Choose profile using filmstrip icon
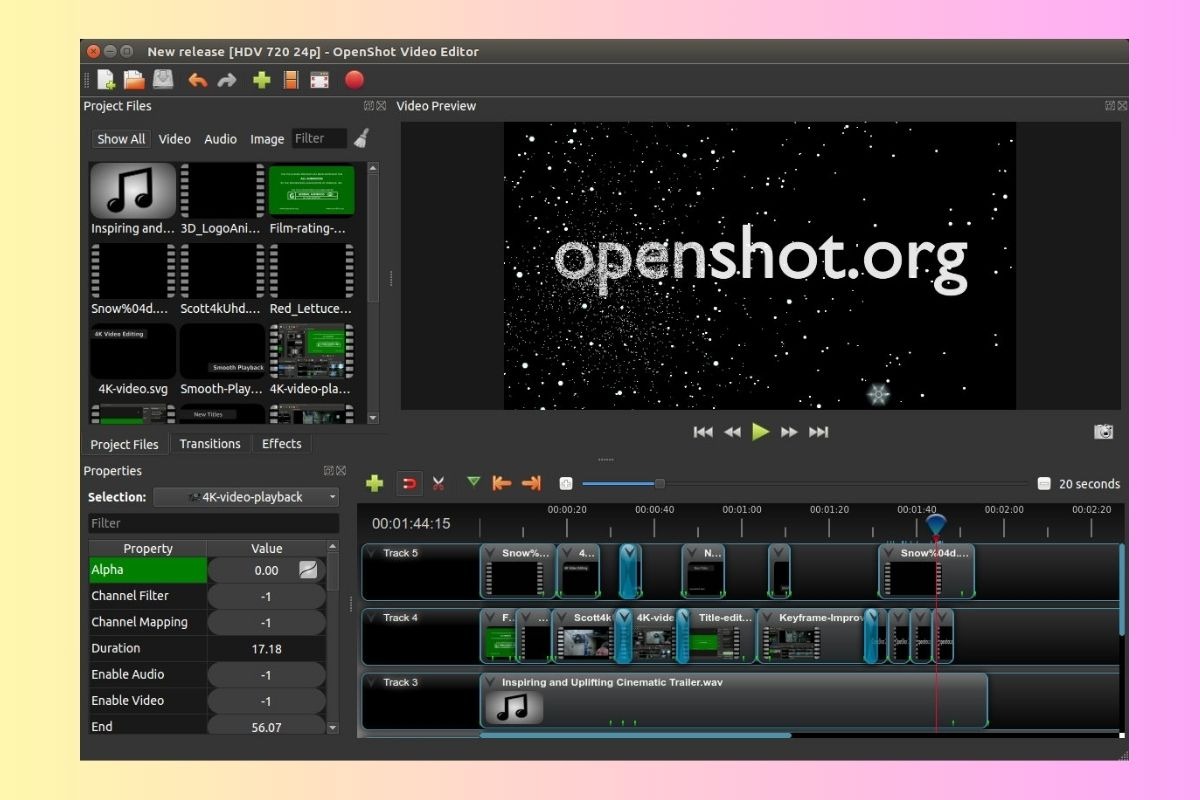The width and height of the screenshot is (1200, 800). 290,80
